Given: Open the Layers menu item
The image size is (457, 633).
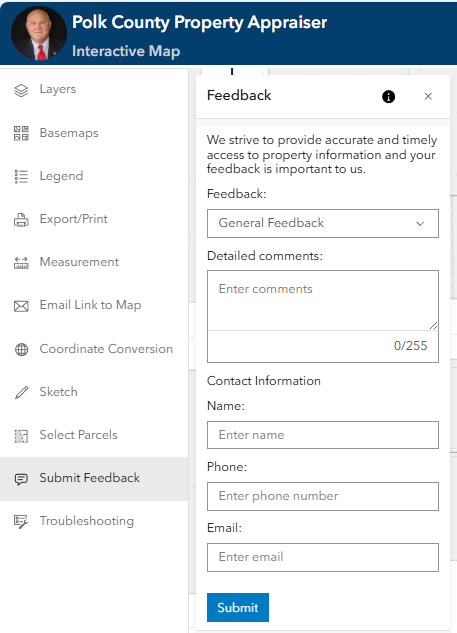Looking at the screenshot, I should tap(94, 90).
